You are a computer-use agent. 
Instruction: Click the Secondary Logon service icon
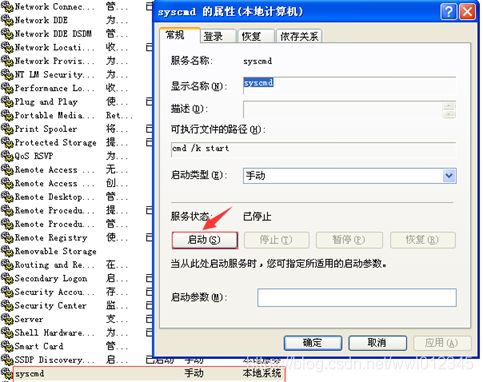coord(7,278)
